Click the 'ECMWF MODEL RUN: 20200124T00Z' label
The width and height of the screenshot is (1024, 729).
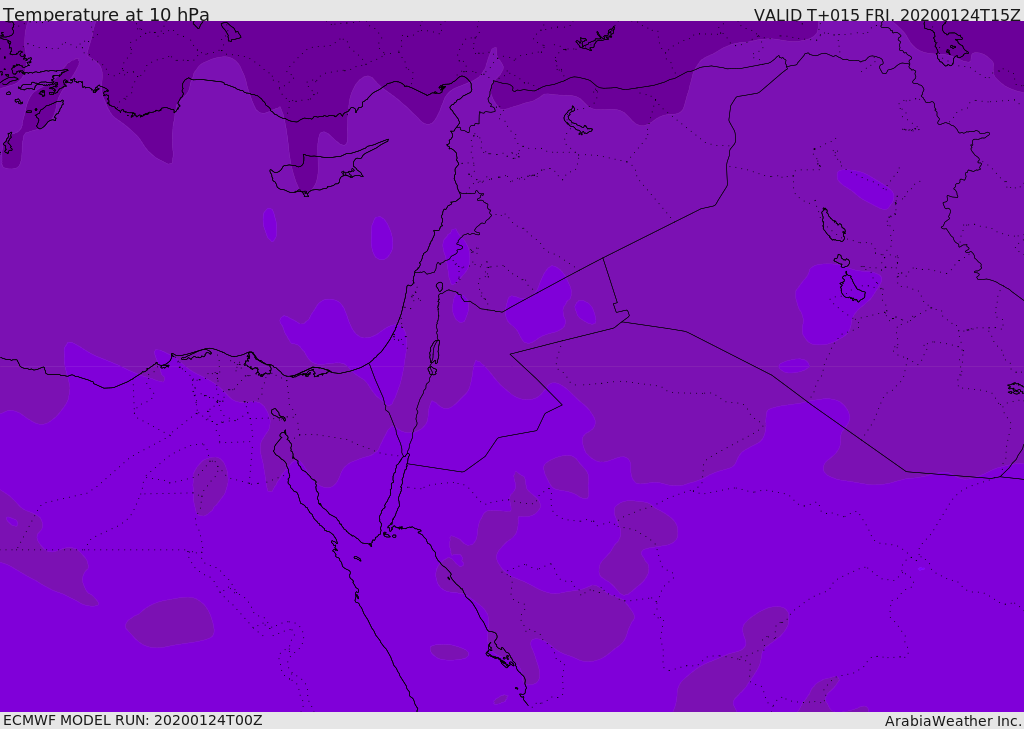[x=133, y=720]
